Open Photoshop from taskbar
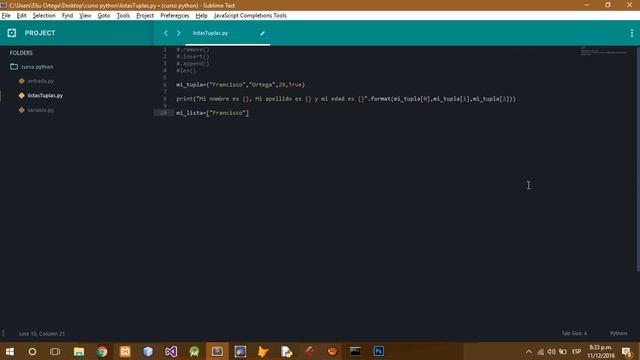The height and width of the screenshot is (360, 640). (x=378, y=351)
